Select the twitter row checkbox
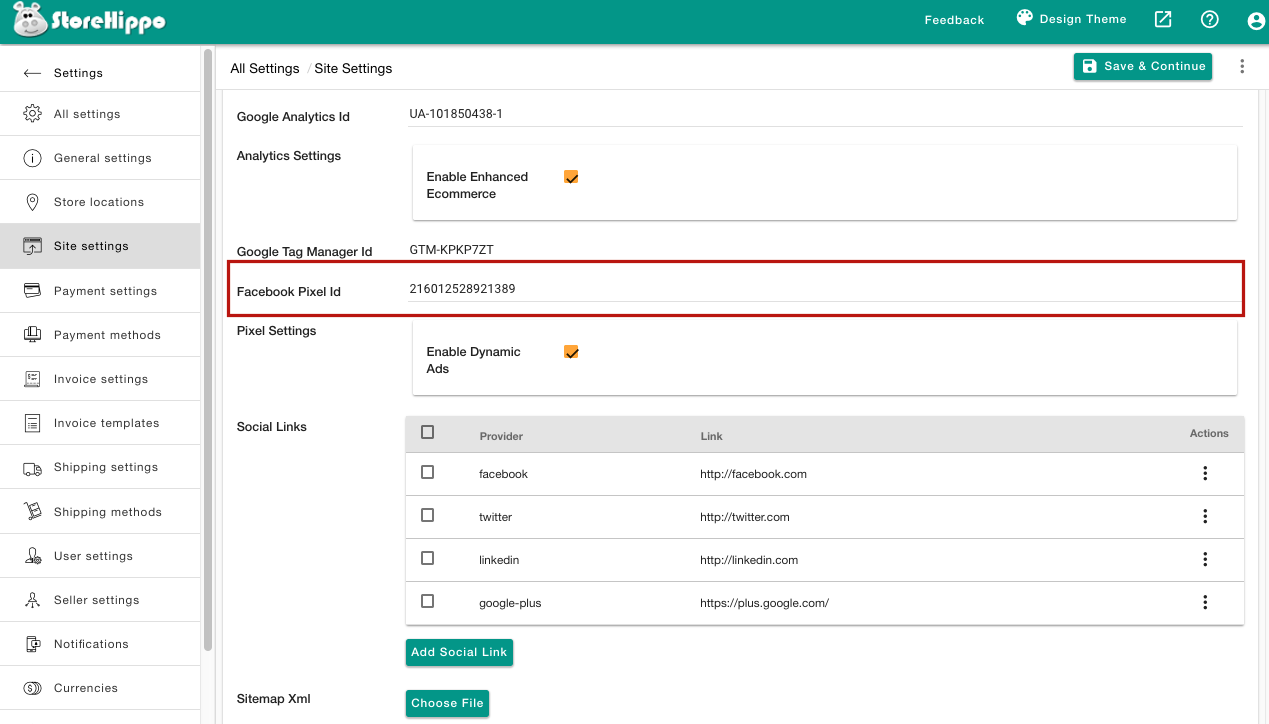 click(428, 515)
